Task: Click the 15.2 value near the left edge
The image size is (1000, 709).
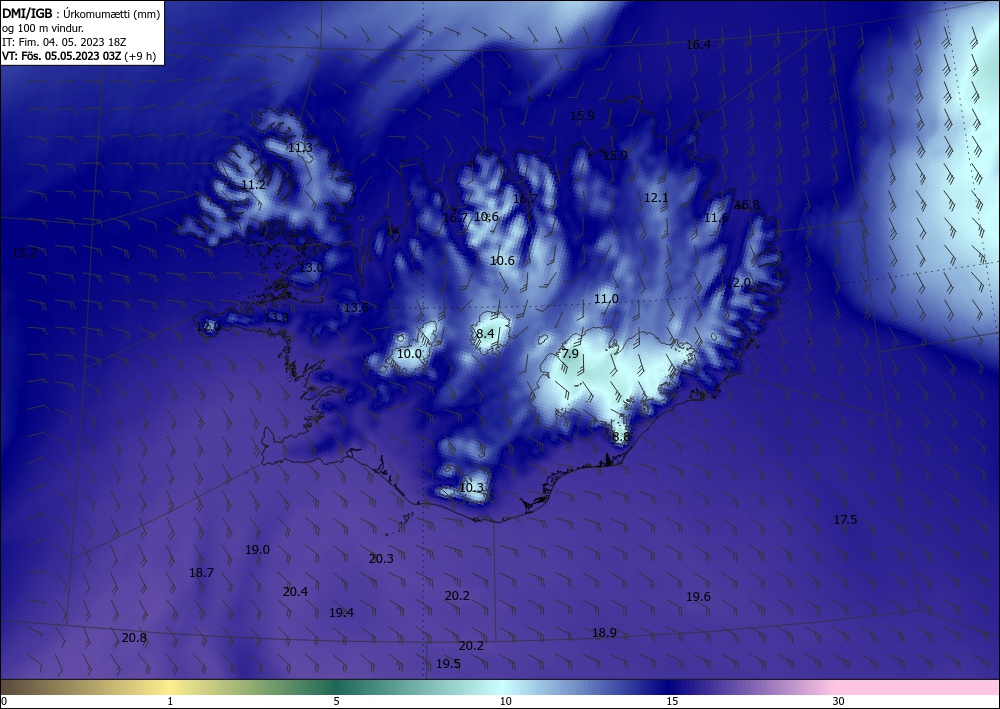Action: click(24, 253)
